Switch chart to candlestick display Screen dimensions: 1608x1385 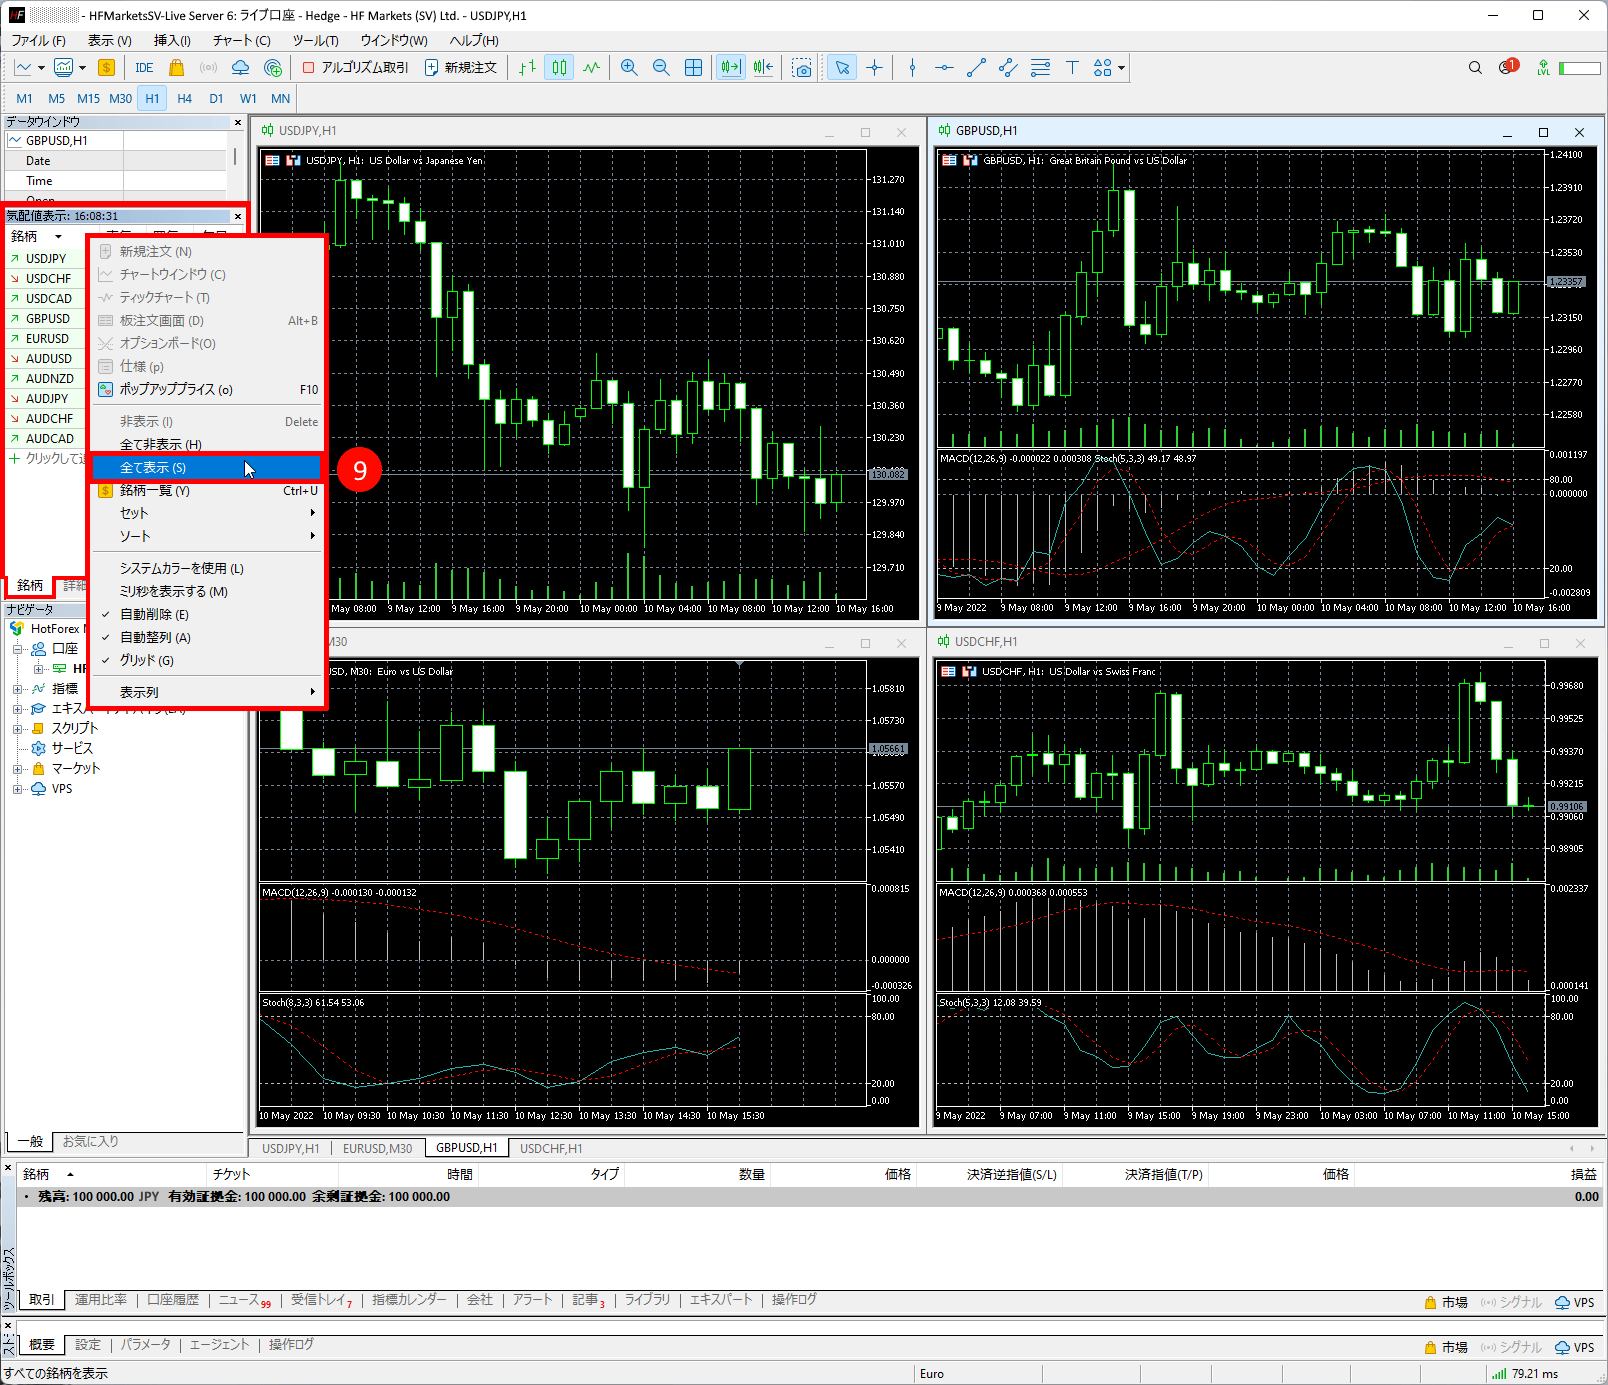click(559, 68)
